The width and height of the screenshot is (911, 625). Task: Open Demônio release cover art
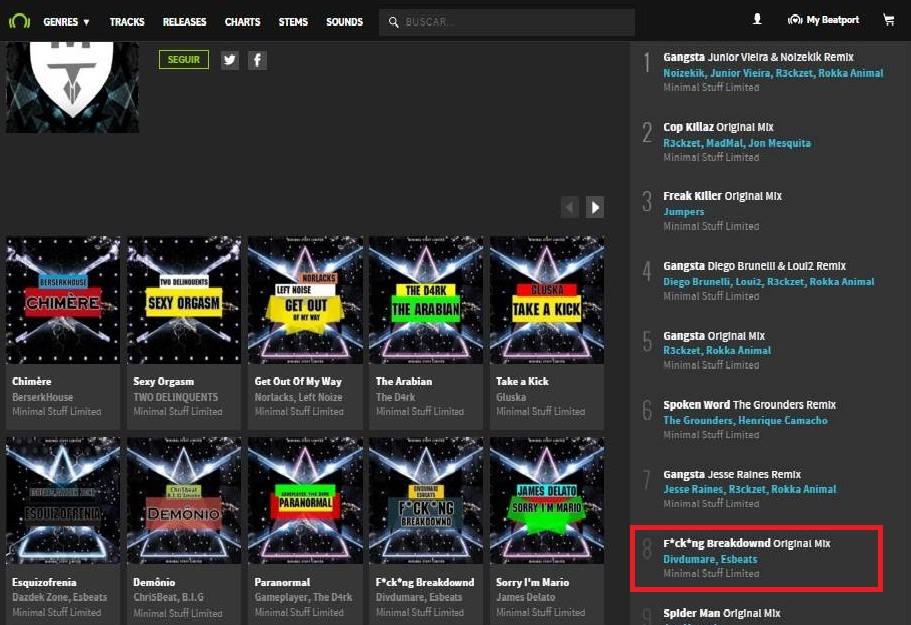[x=184, y=501]
